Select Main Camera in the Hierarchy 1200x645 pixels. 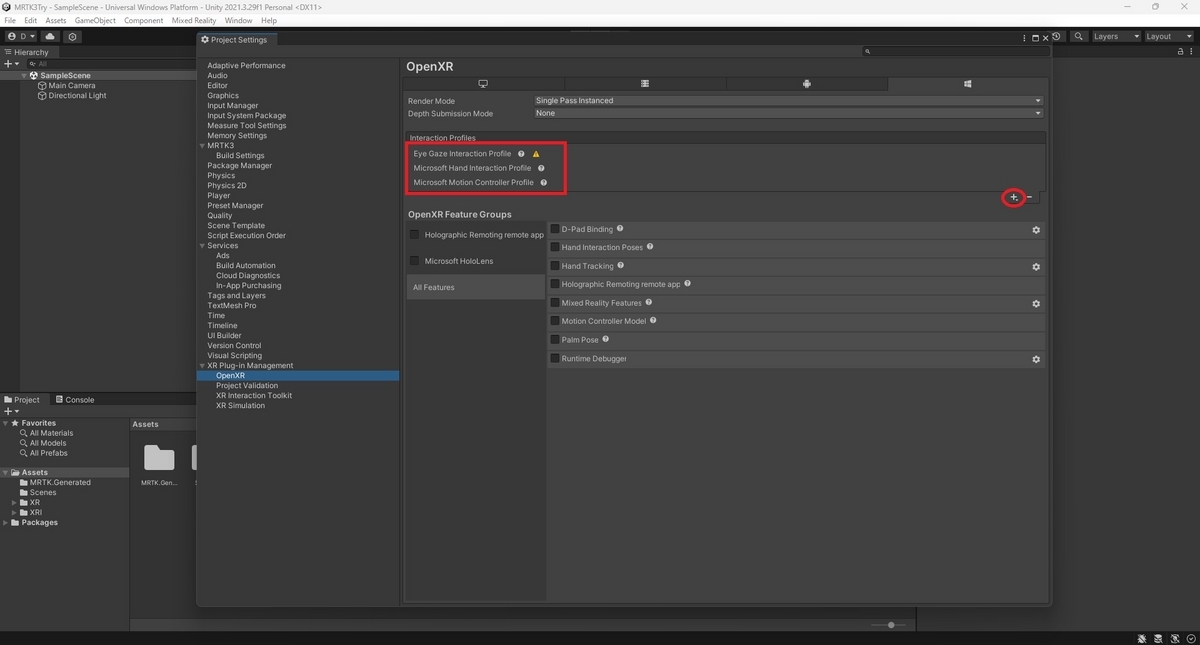pos(72,86)
